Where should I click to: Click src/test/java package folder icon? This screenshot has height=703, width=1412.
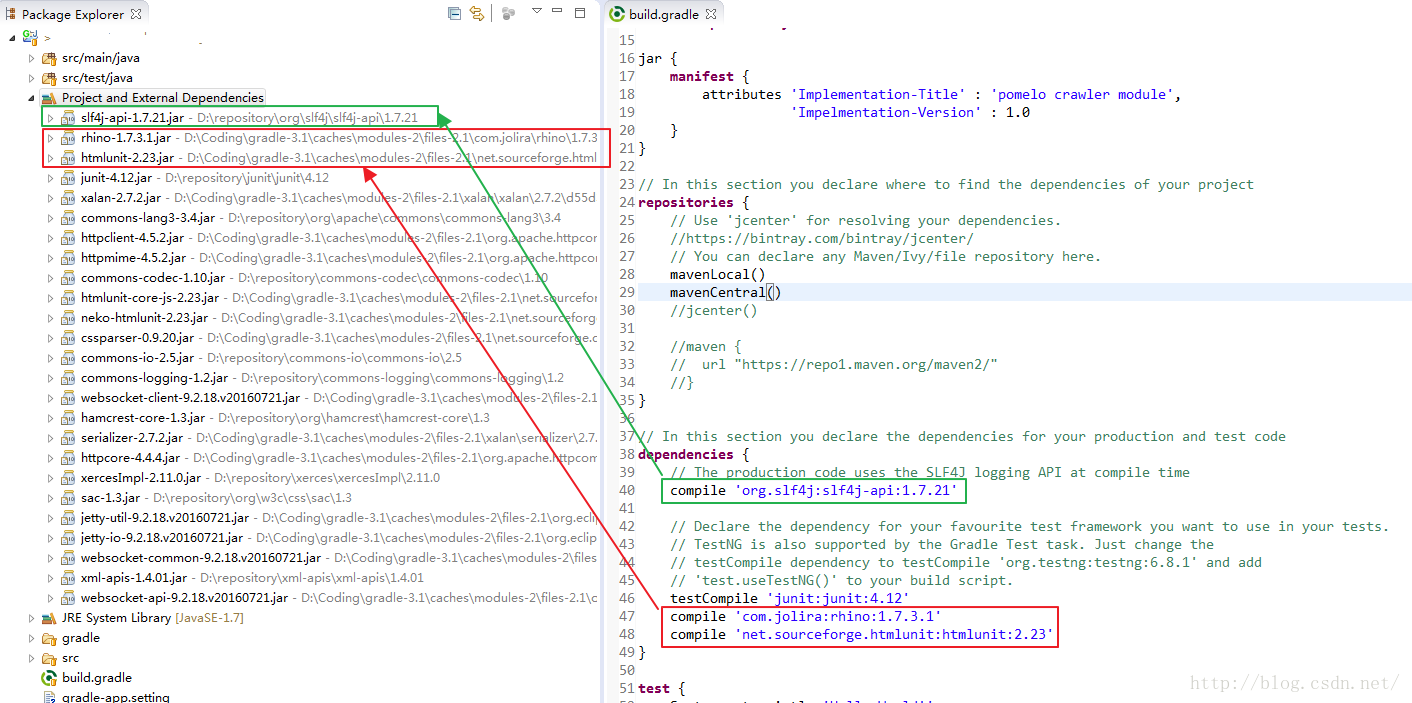click(x=49, y=78)
